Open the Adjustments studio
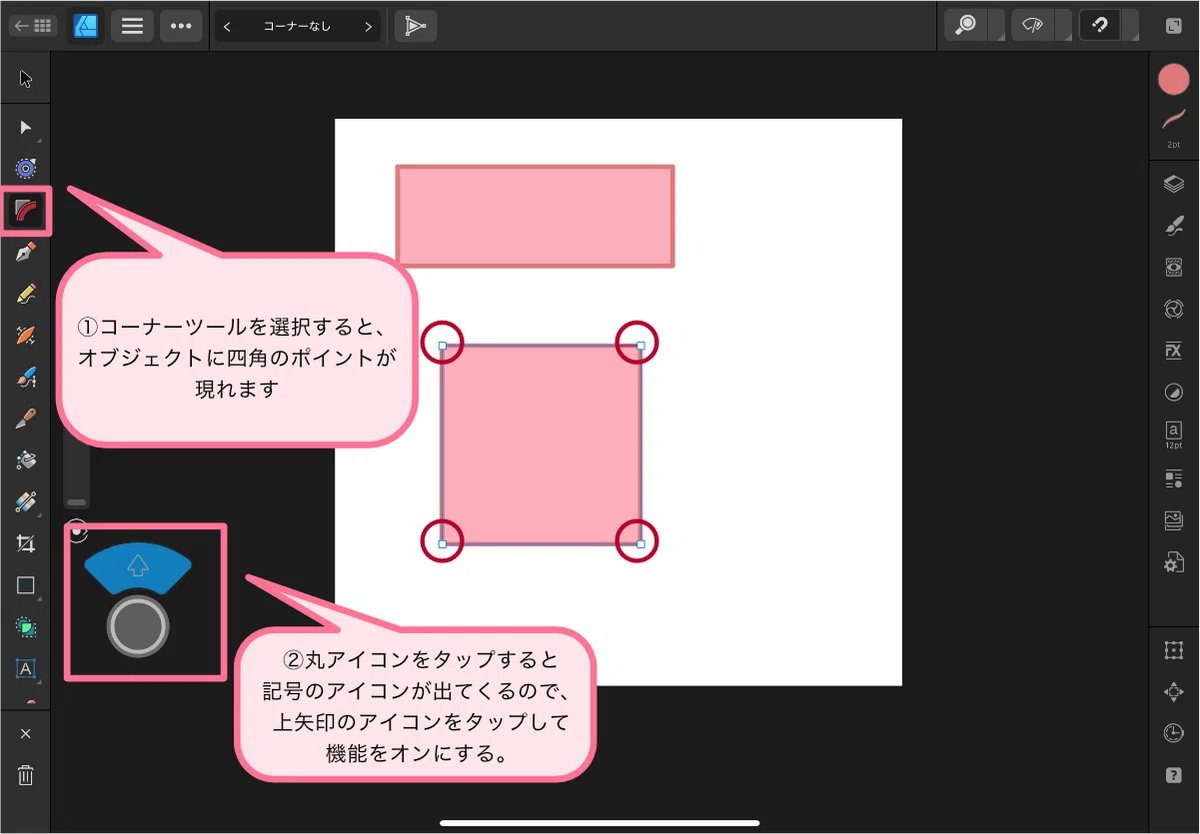This screenshot has height=834, width=1200. point(1174,393)
